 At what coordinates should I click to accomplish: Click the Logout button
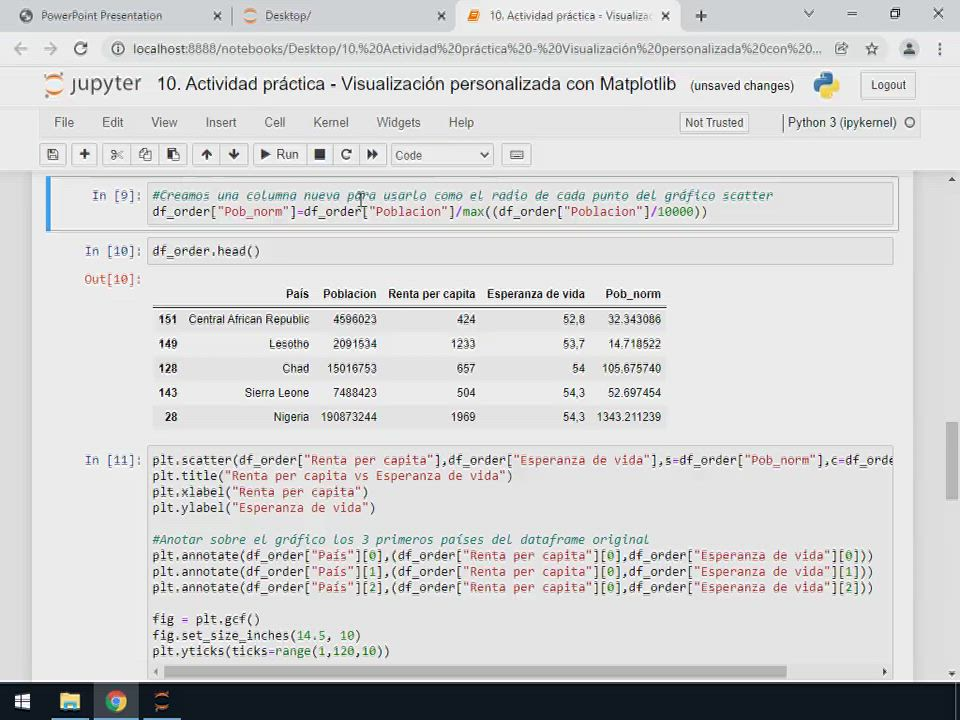pyautogui.click(x=888, y=85)
